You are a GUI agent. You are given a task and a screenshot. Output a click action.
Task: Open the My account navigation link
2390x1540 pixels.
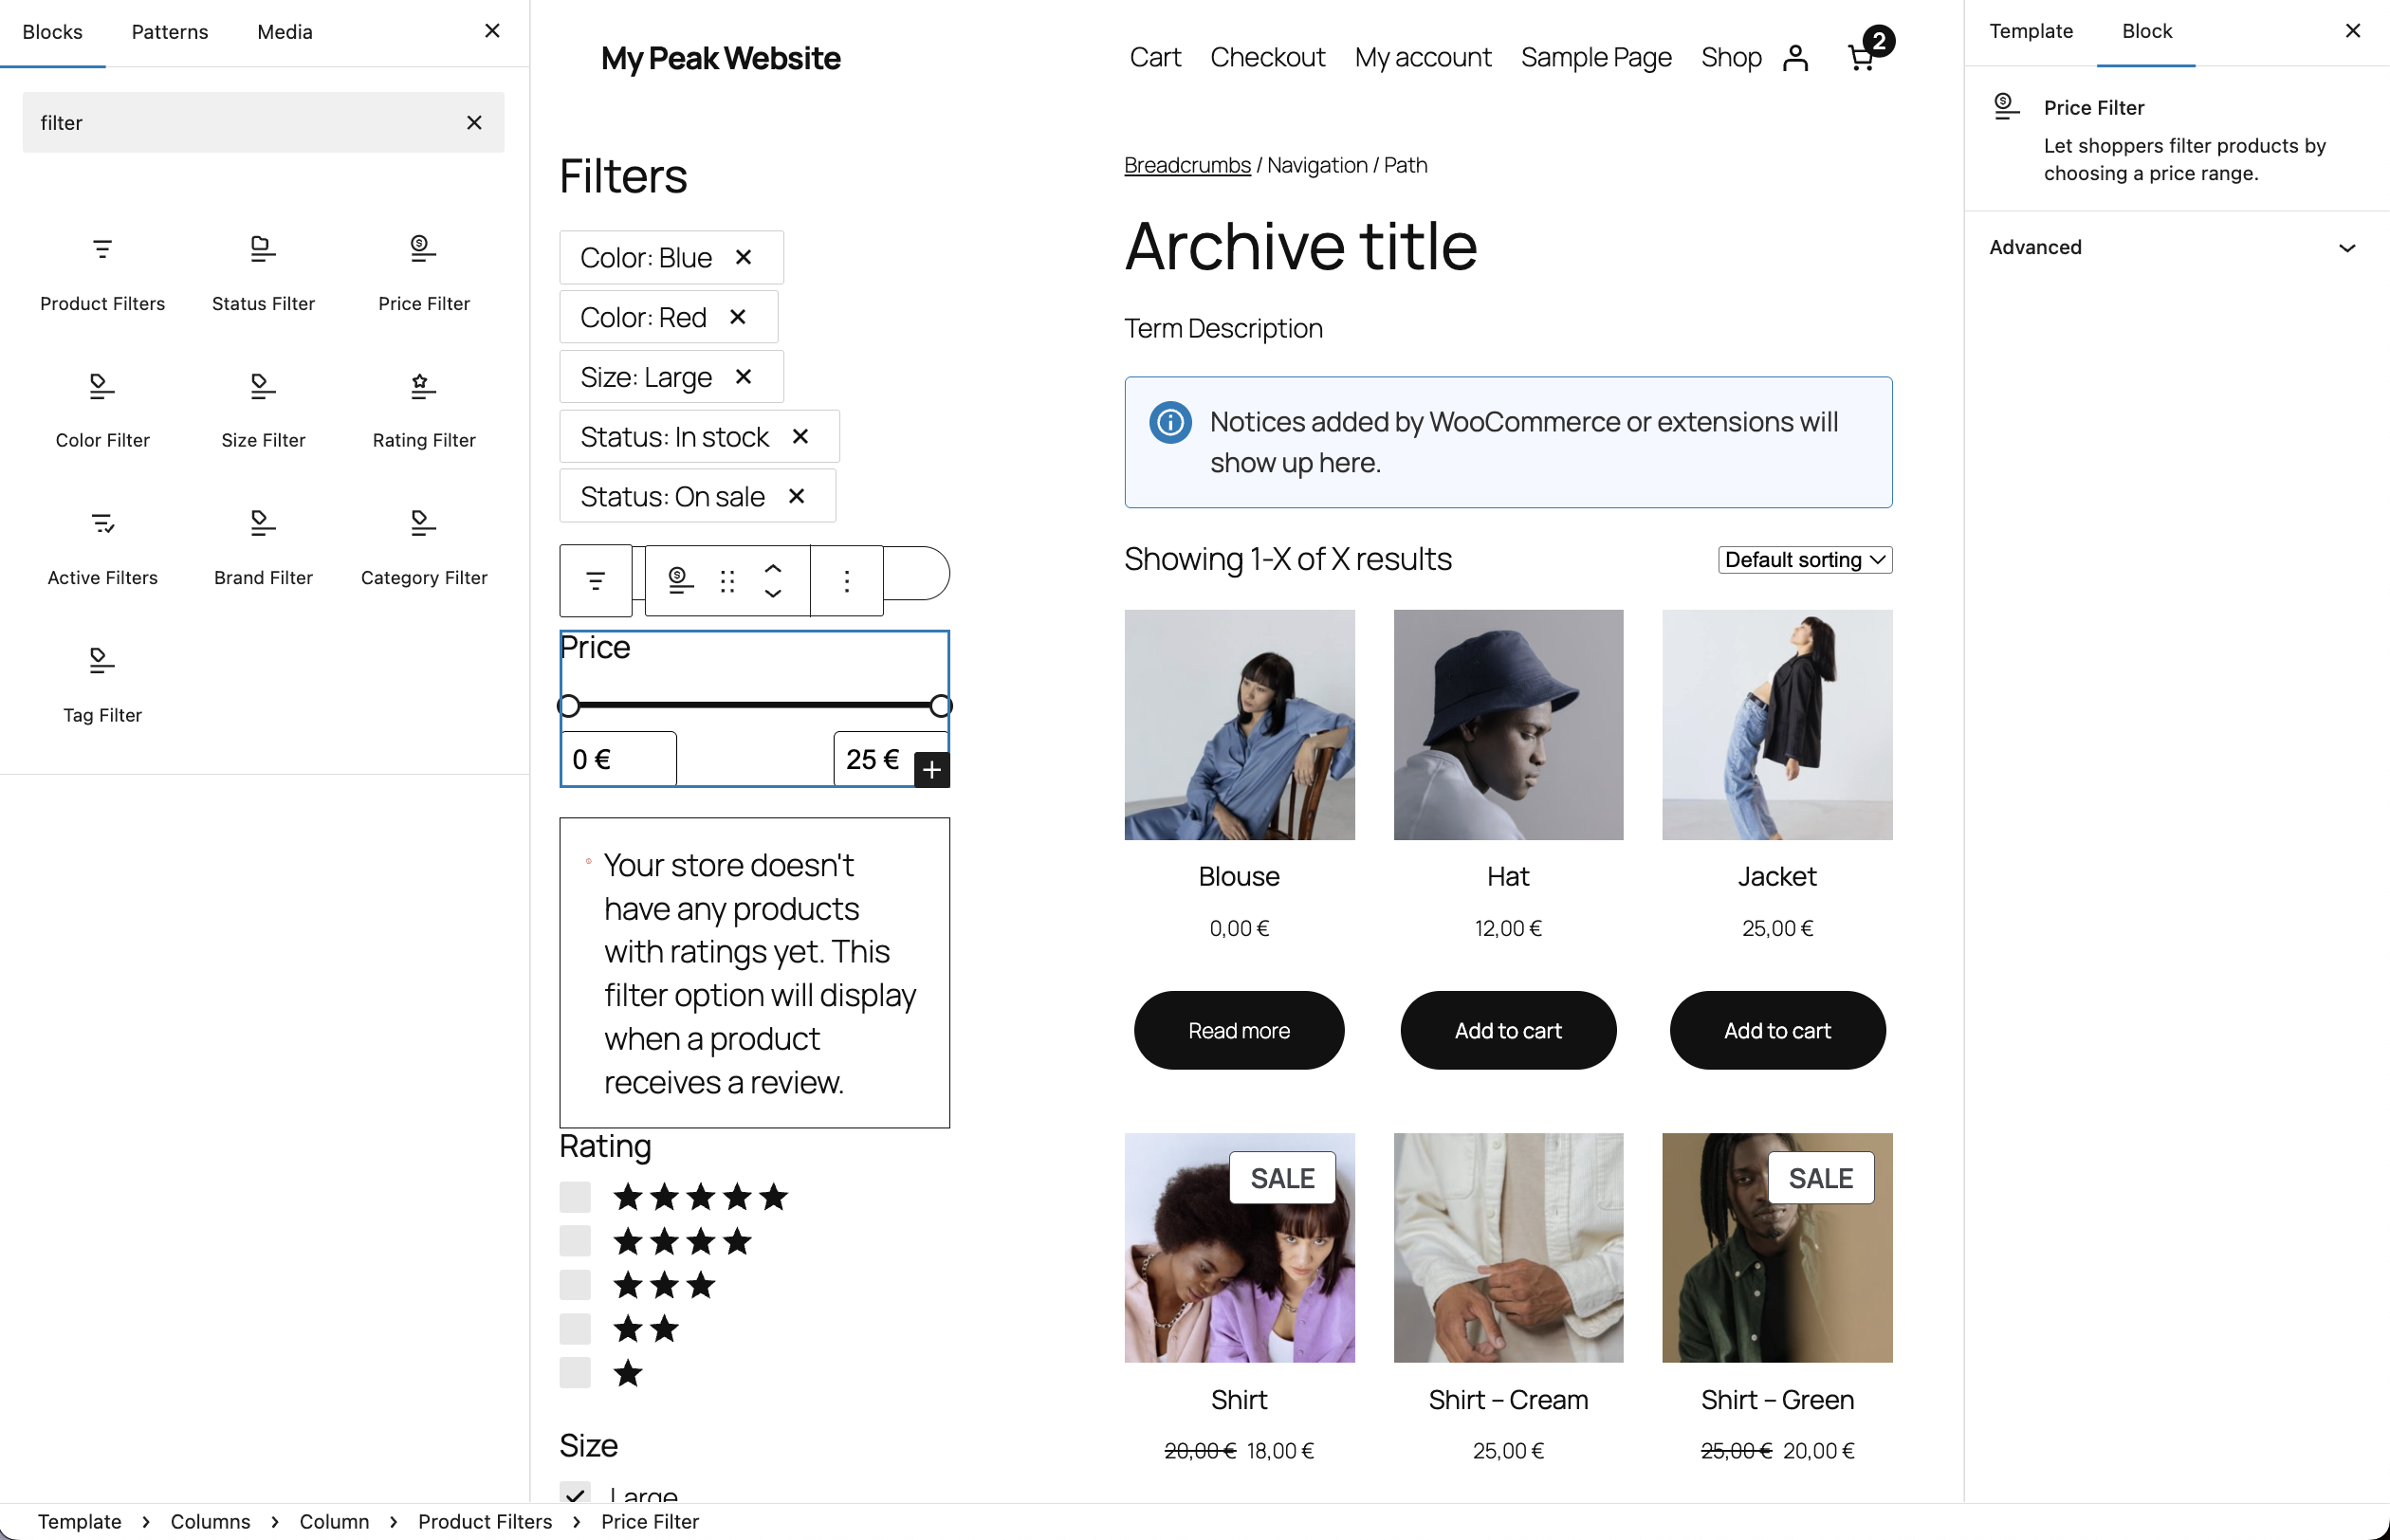point(1423,57)
